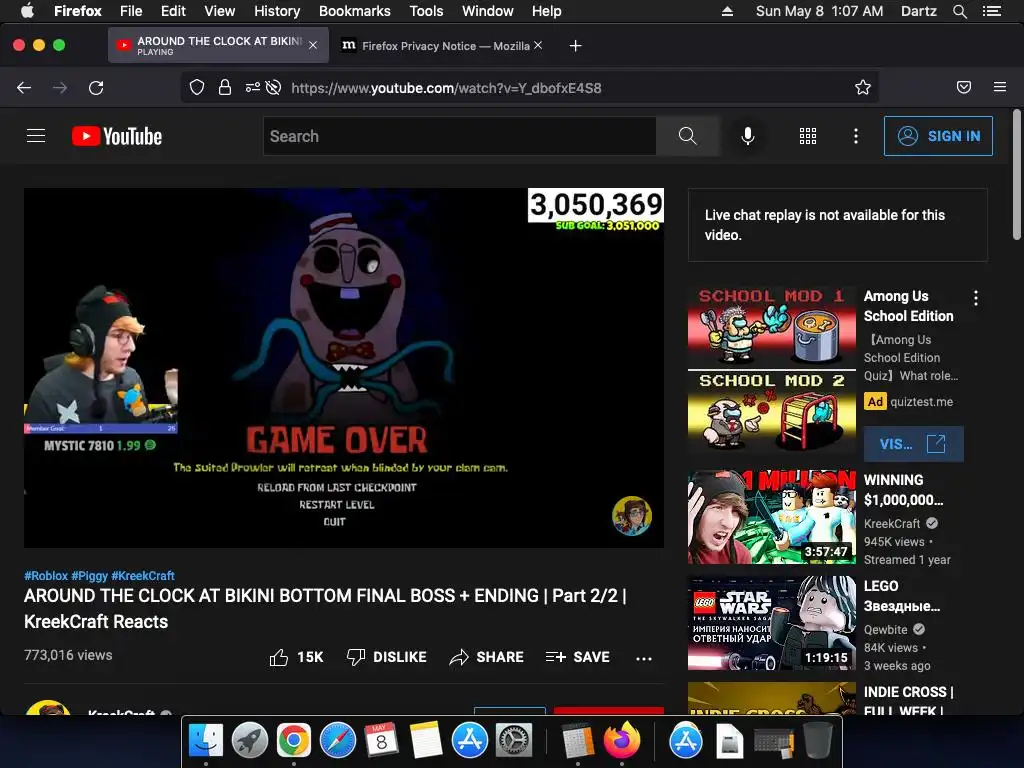The image size is (1024, 768).
Task: Switch to Firefox Privacy Notice tab
Action: tap(441, 46)
